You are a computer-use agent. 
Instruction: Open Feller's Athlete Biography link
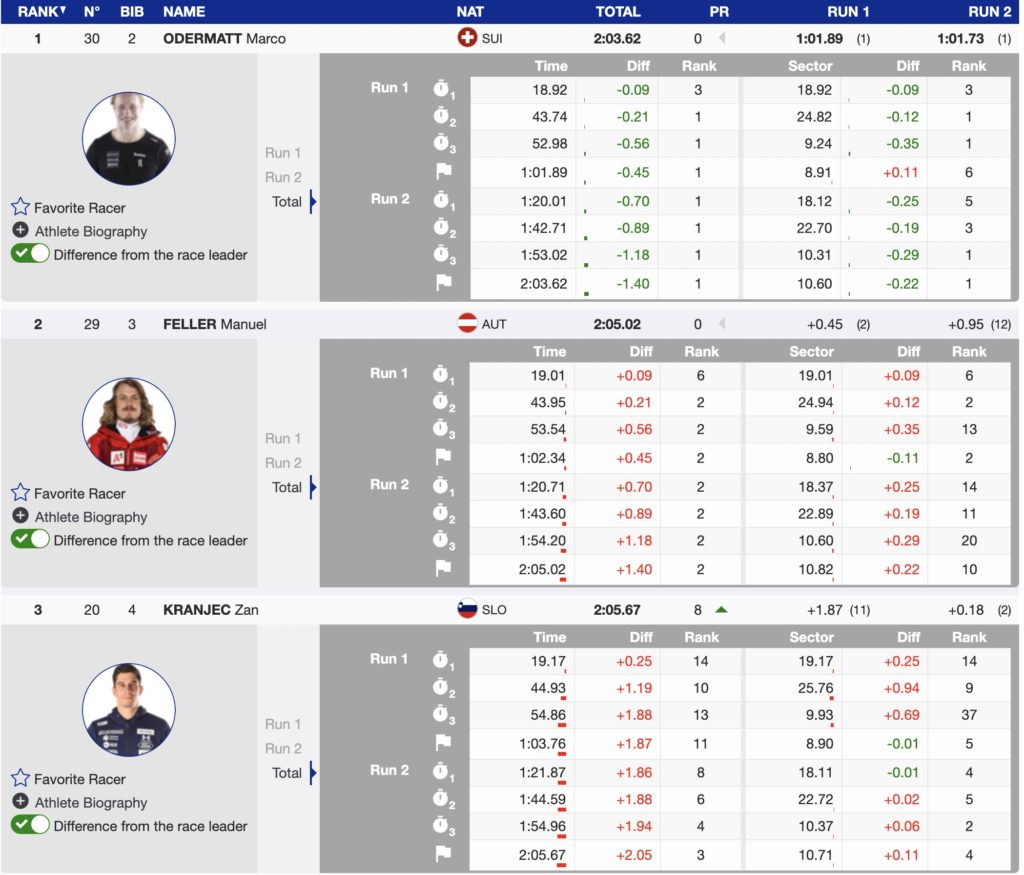(91, 517)
